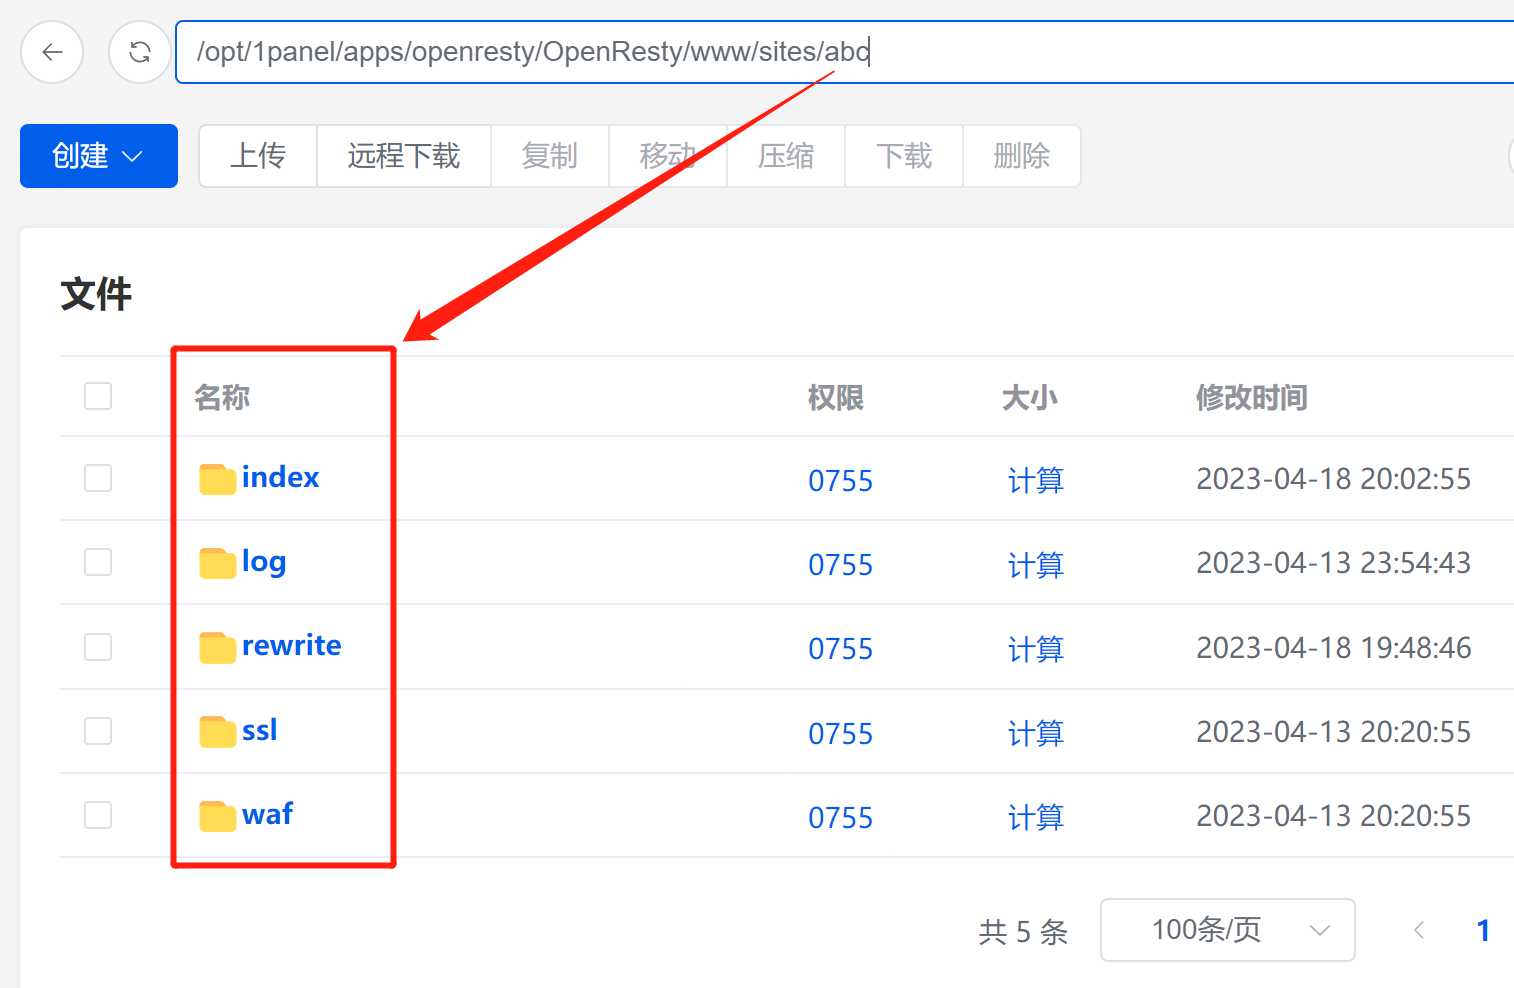The width and height of the screenshot is (1514, 988).
Task: Click the 删除 delete button
Action: click(x=1021, y=156)
